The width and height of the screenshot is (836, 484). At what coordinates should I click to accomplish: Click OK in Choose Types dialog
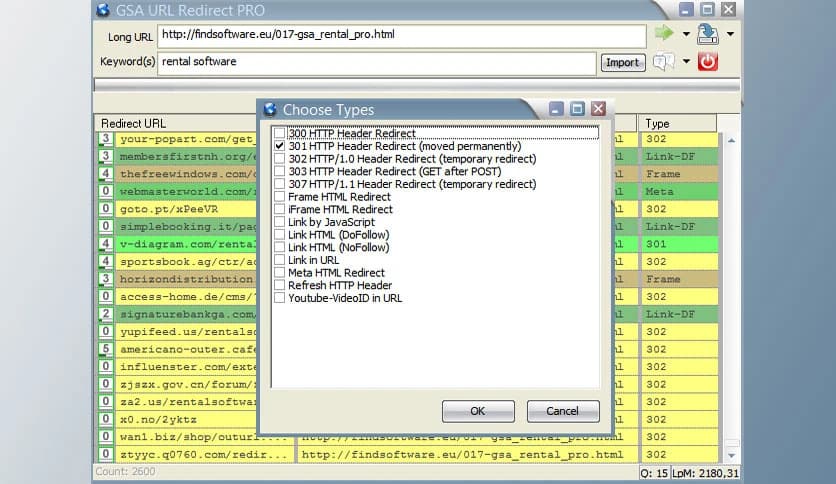478,411
